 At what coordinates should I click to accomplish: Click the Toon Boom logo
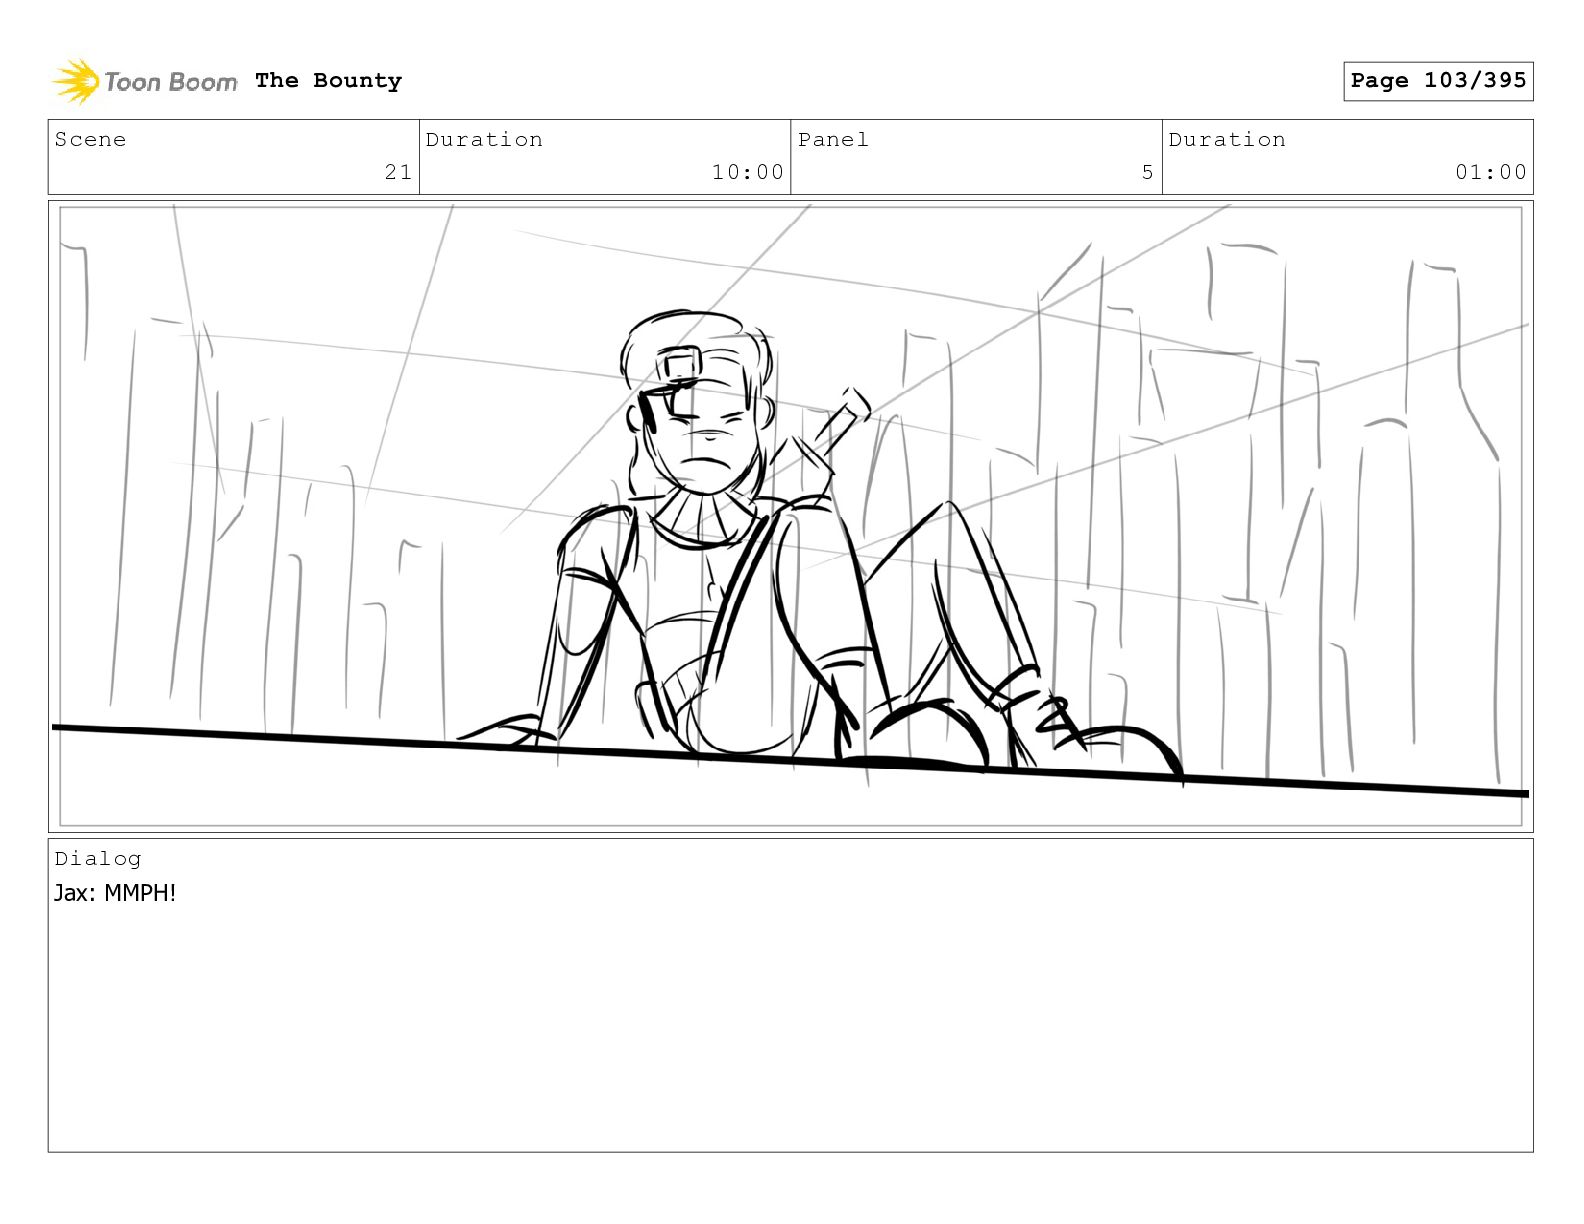pyautogui.click(x=145, y=81)
